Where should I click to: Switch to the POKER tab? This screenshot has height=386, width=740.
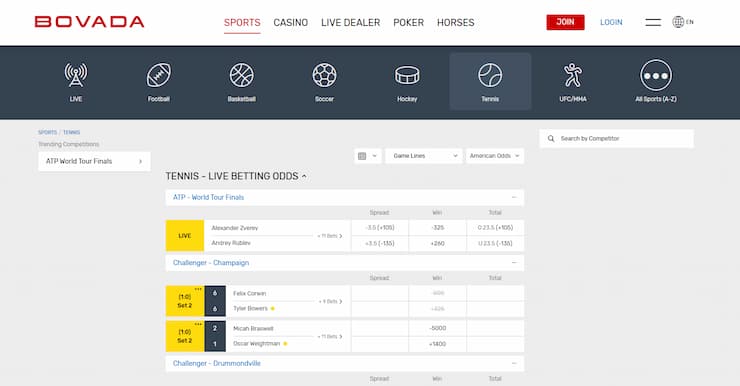409,23
